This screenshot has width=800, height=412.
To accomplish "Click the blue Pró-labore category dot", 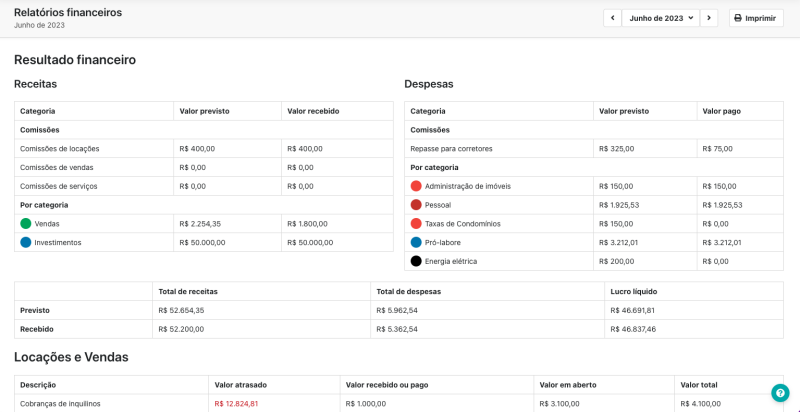I will 416,242.
